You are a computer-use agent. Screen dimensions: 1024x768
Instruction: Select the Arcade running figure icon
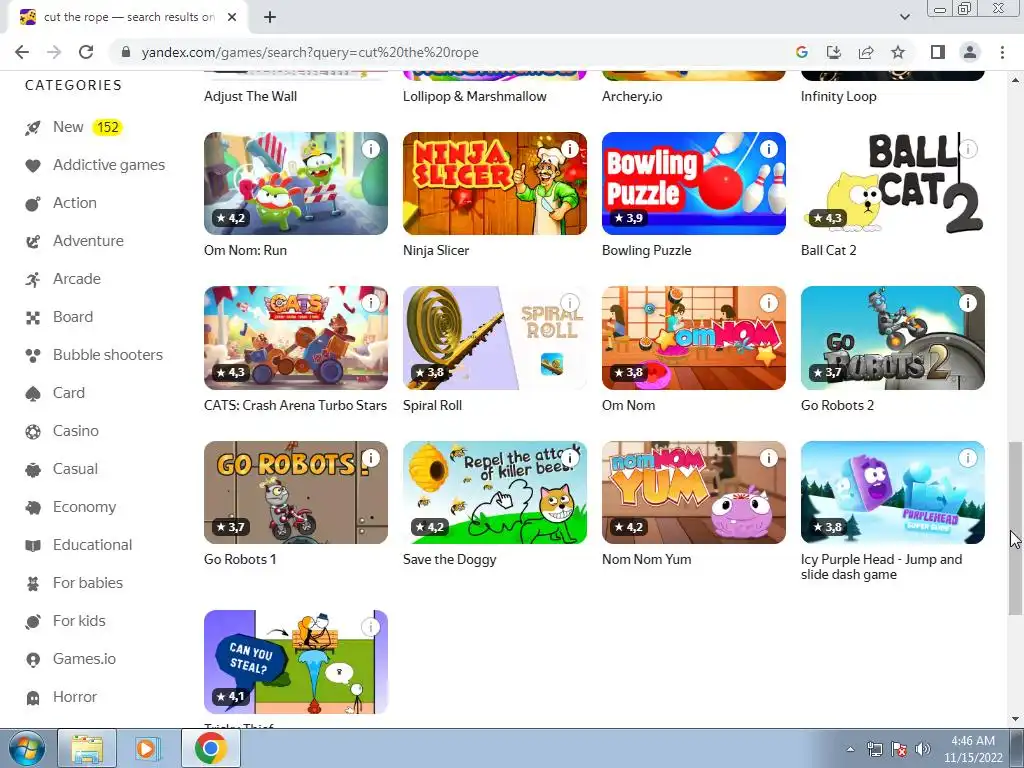click(33, 280)
